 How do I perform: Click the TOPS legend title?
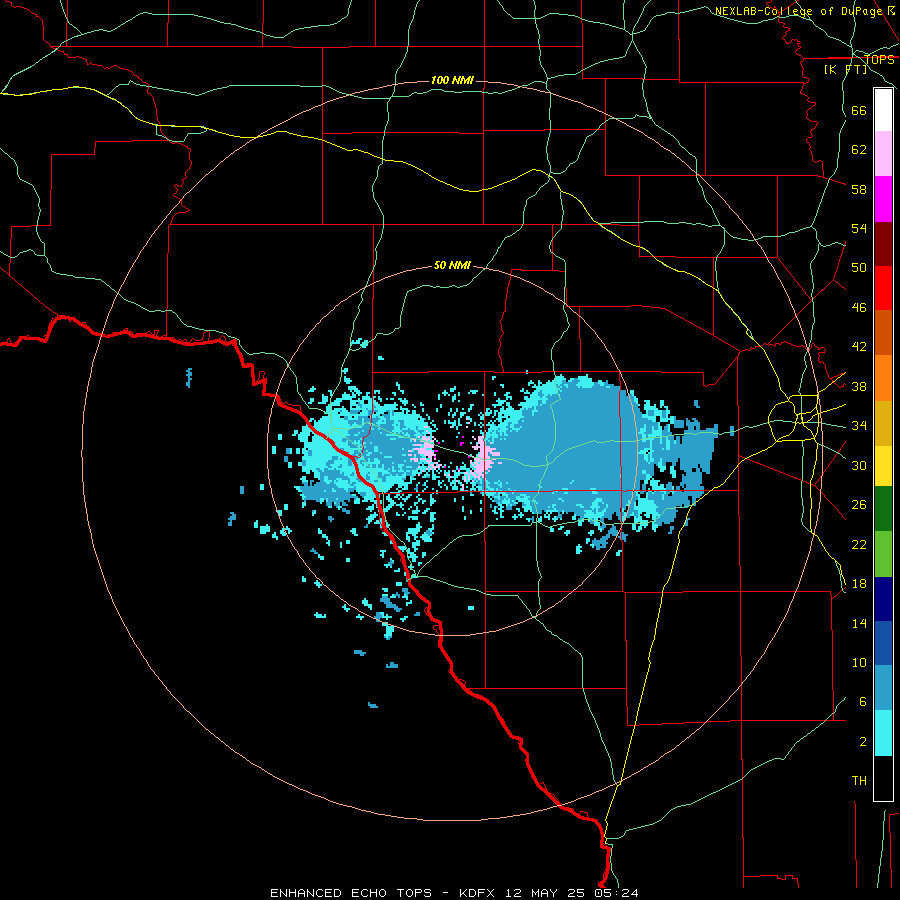879,59
